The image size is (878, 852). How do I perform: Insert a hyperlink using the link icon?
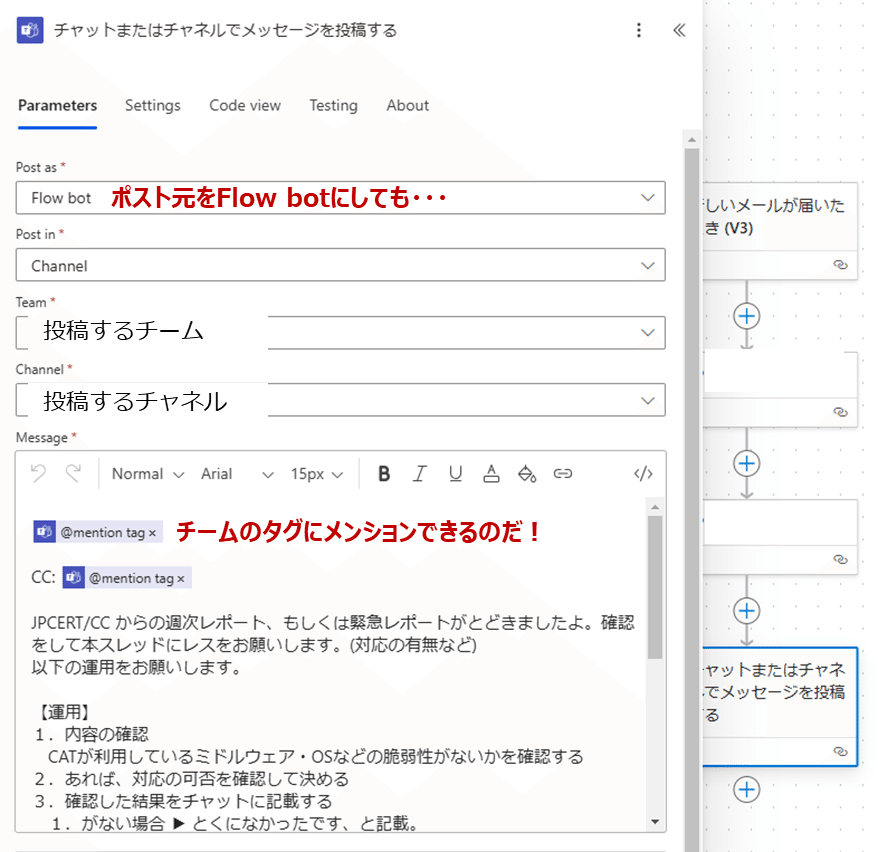click(562, 474)
